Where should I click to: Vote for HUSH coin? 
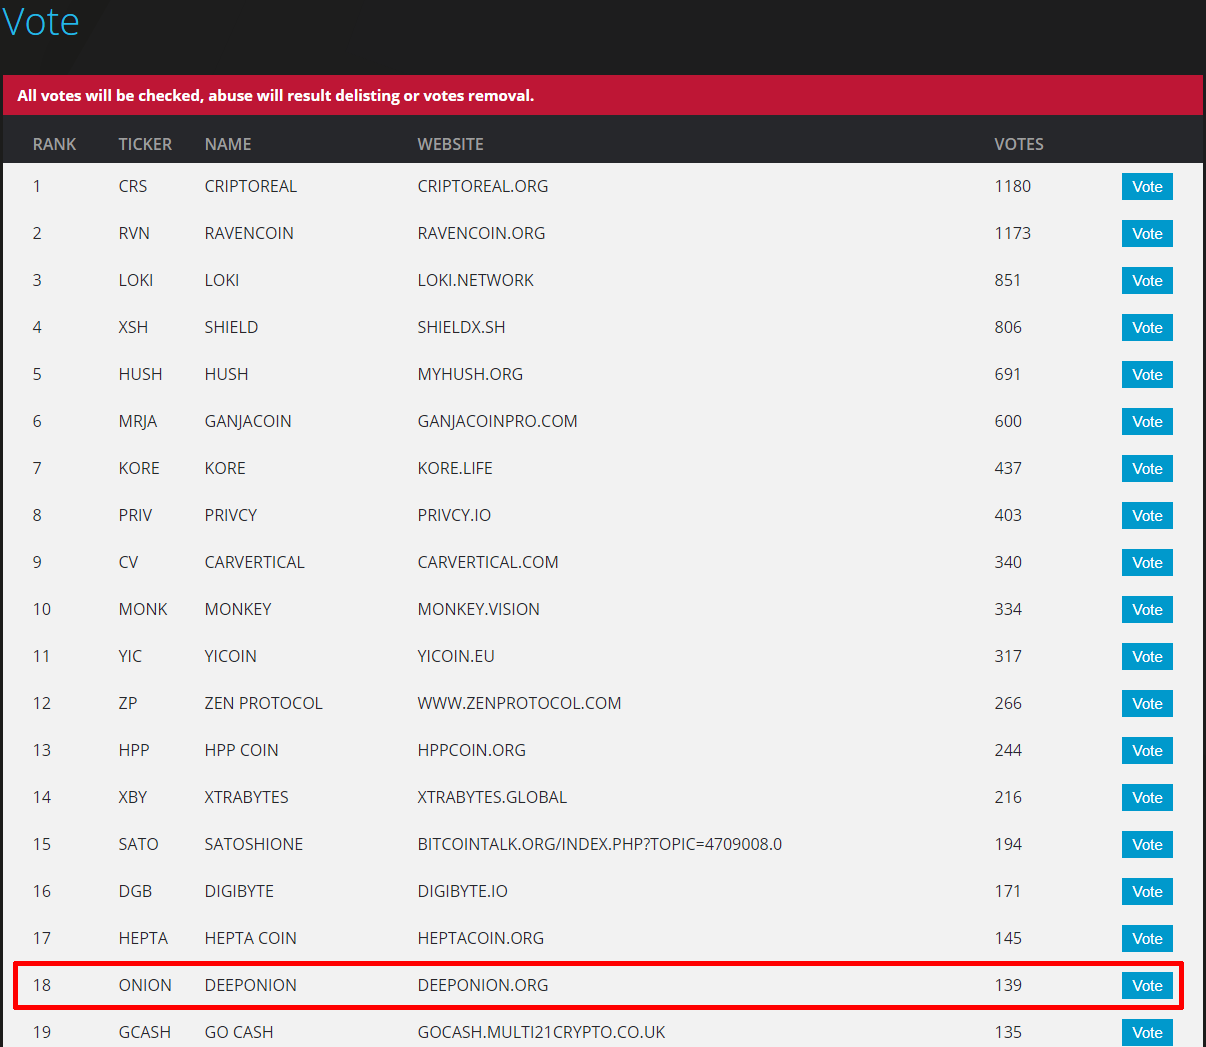tap(1147, 375)
